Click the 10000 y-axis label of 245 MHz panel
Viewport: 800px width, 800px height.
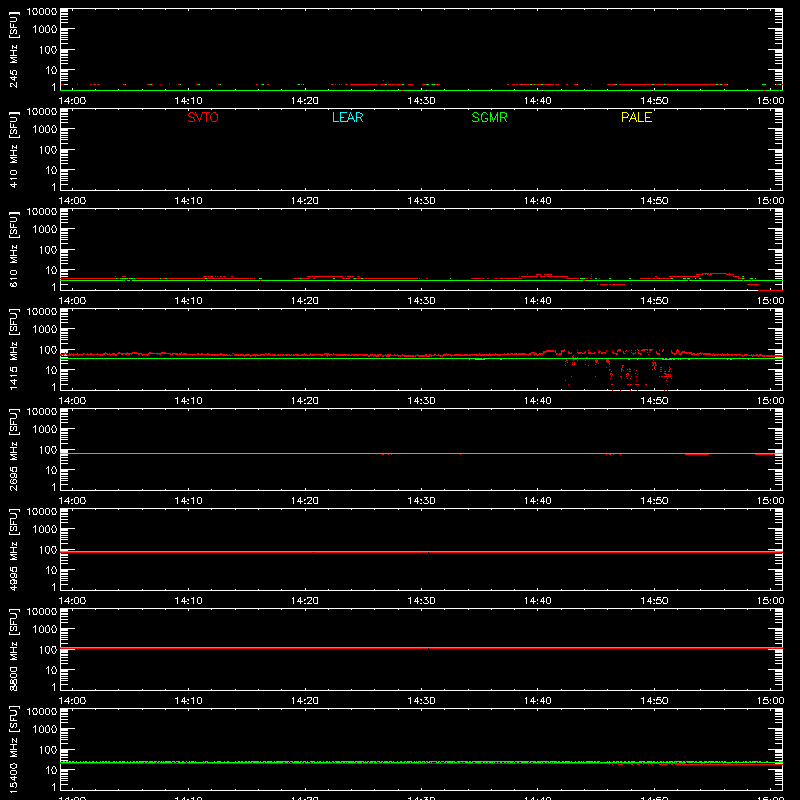42,12
